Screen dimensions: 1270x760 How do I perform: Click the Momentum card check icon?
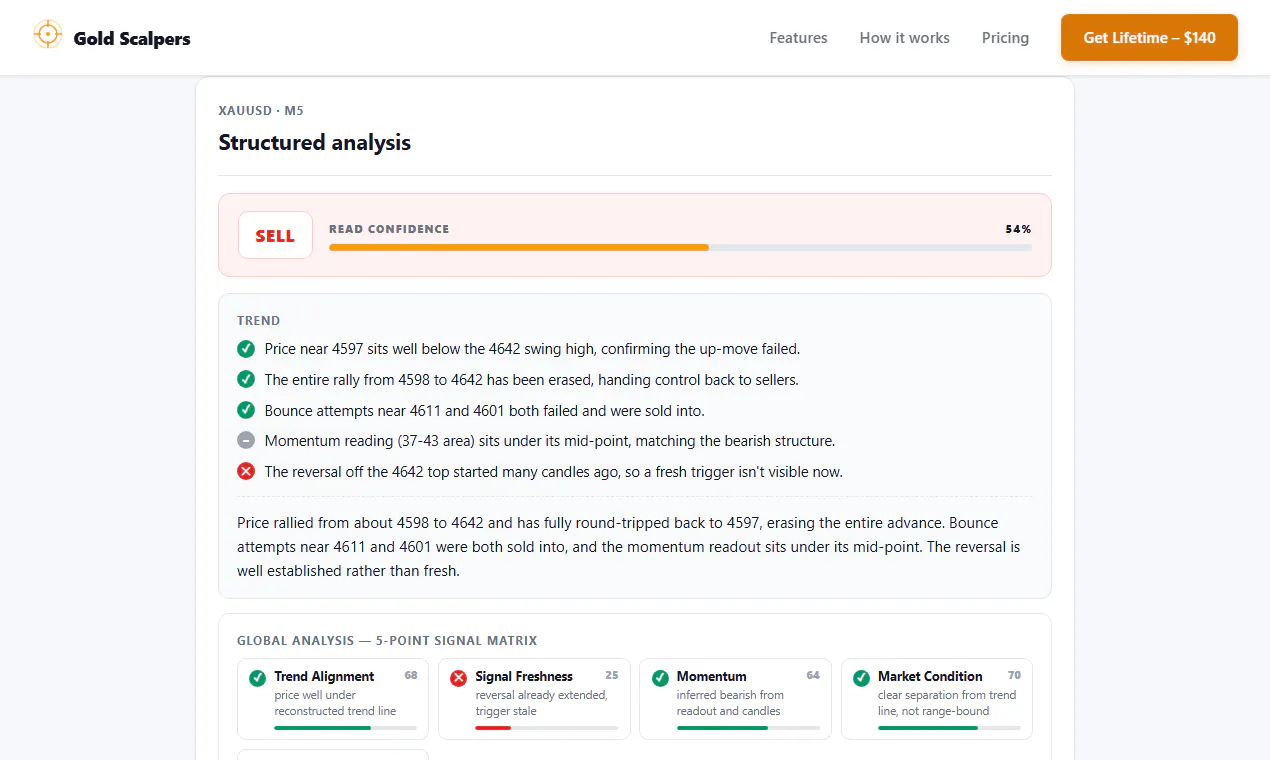coord(660,678)
